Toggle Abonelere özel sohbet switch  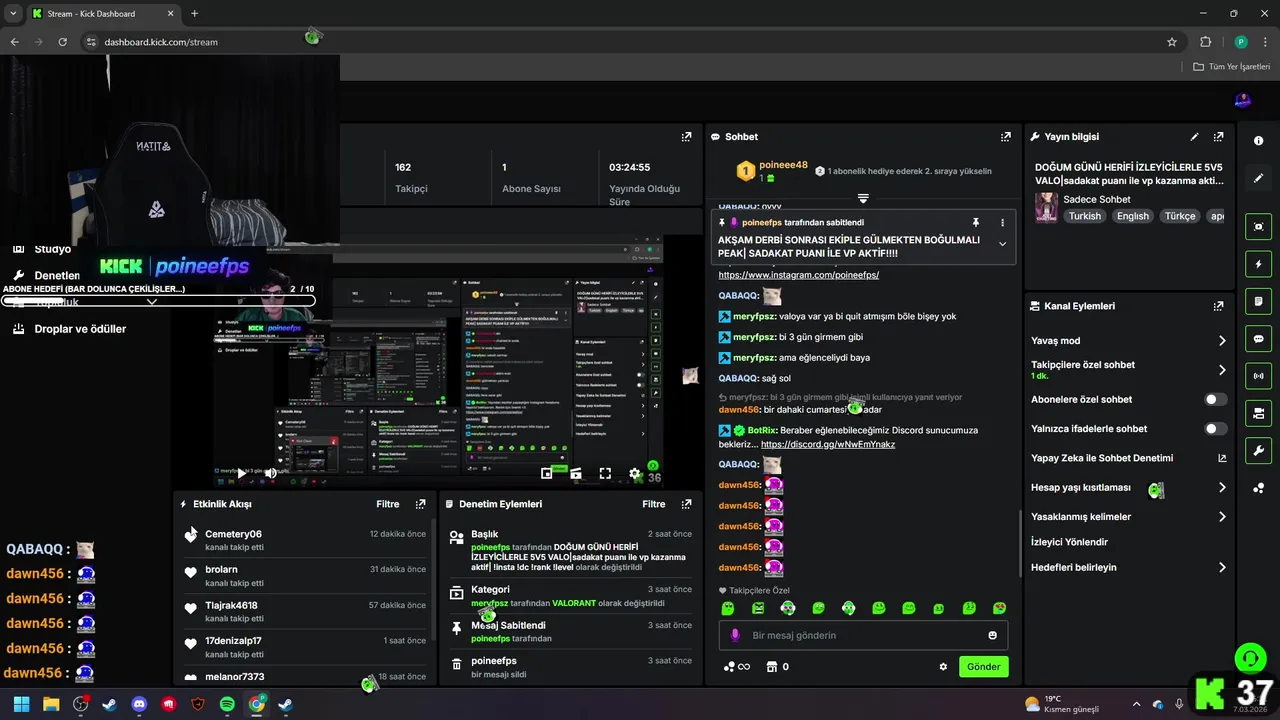click(1215, 399)
